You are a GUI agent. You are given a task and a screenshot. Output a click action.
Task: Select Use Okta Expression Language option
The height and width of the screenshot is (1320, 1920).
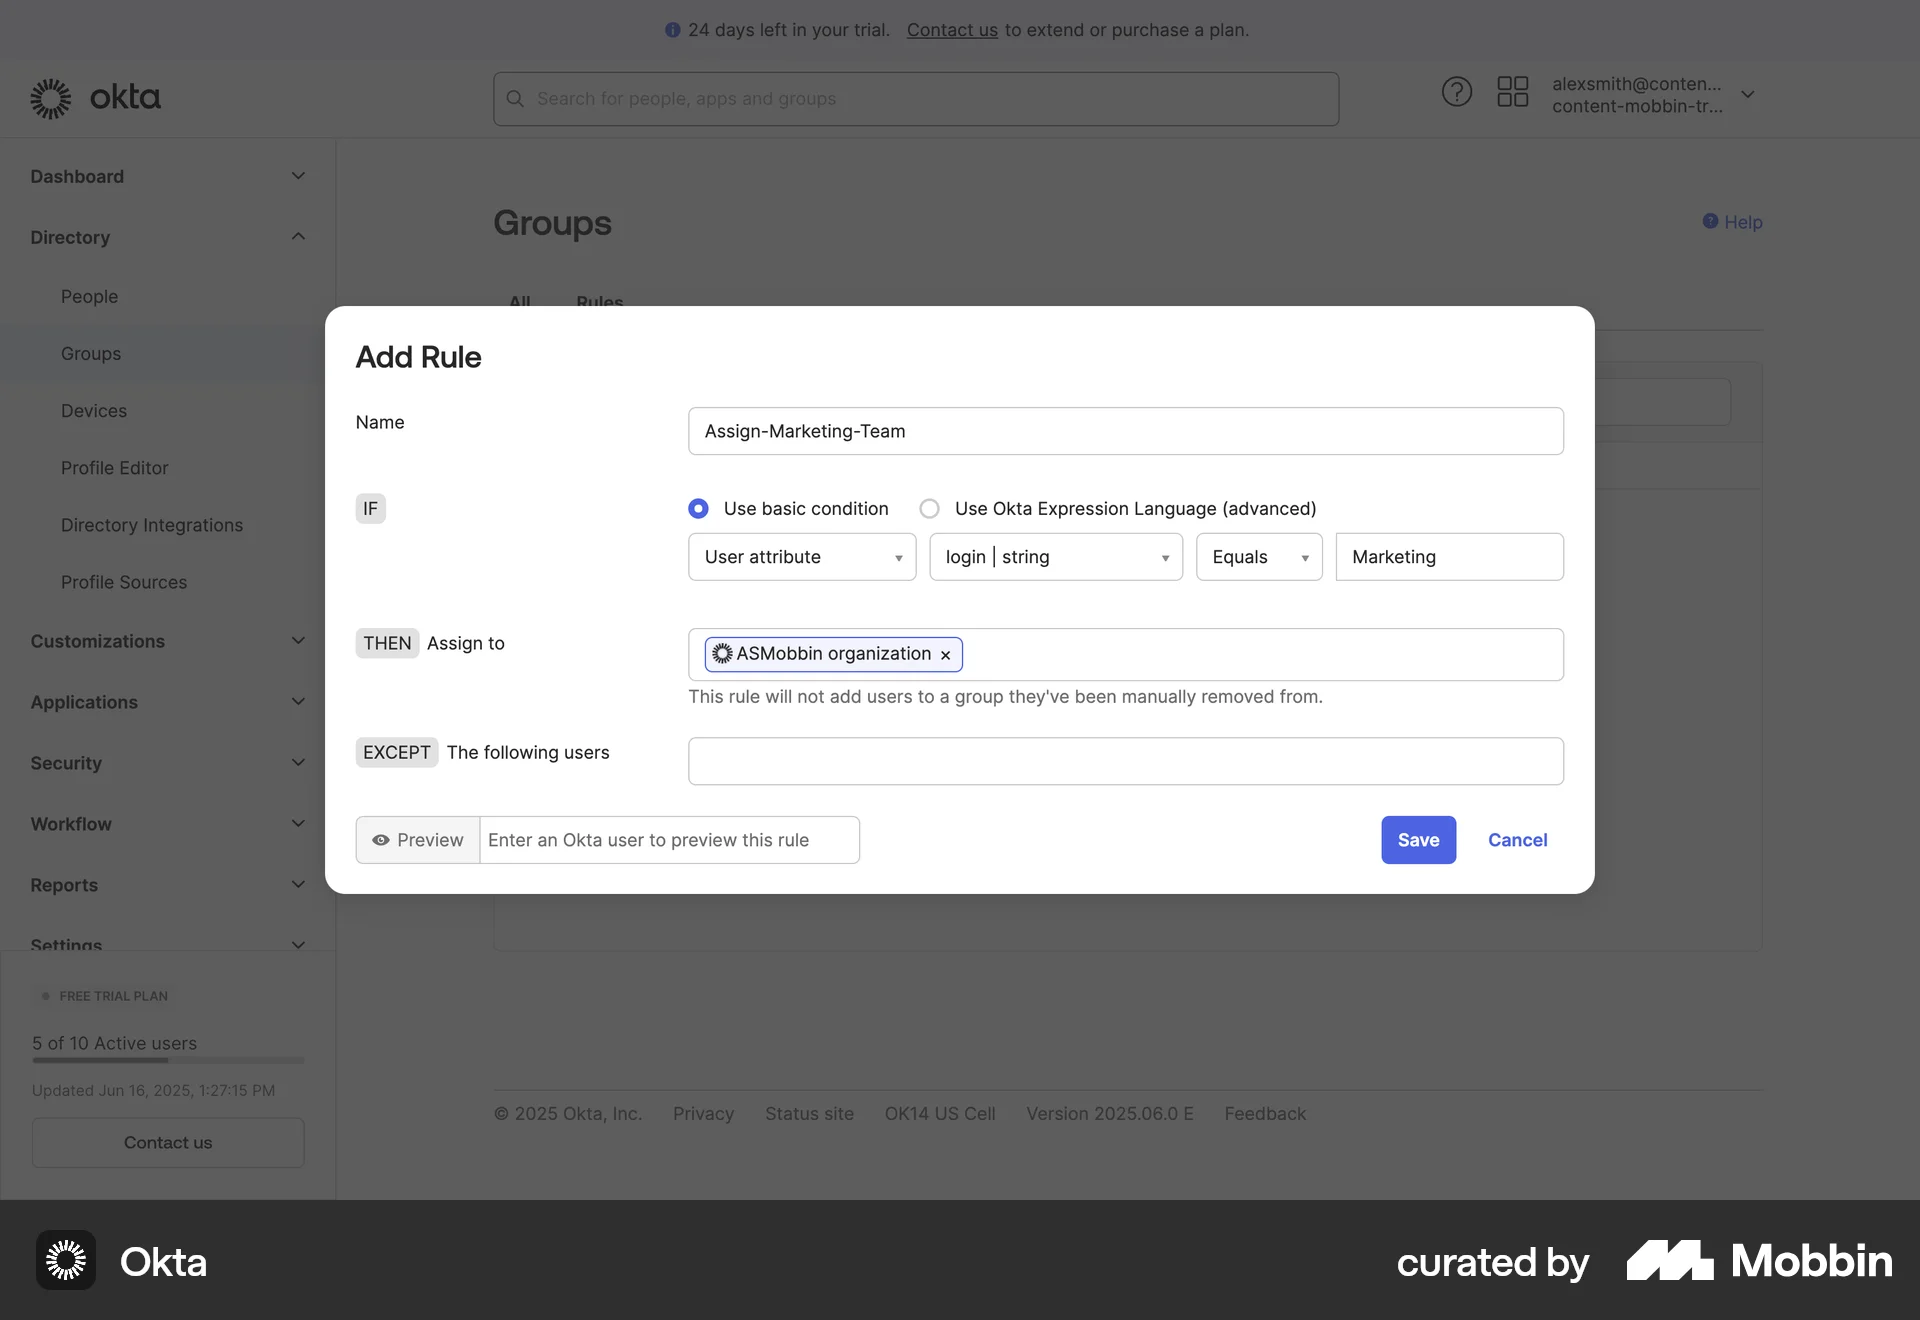[x=929, y=508]
